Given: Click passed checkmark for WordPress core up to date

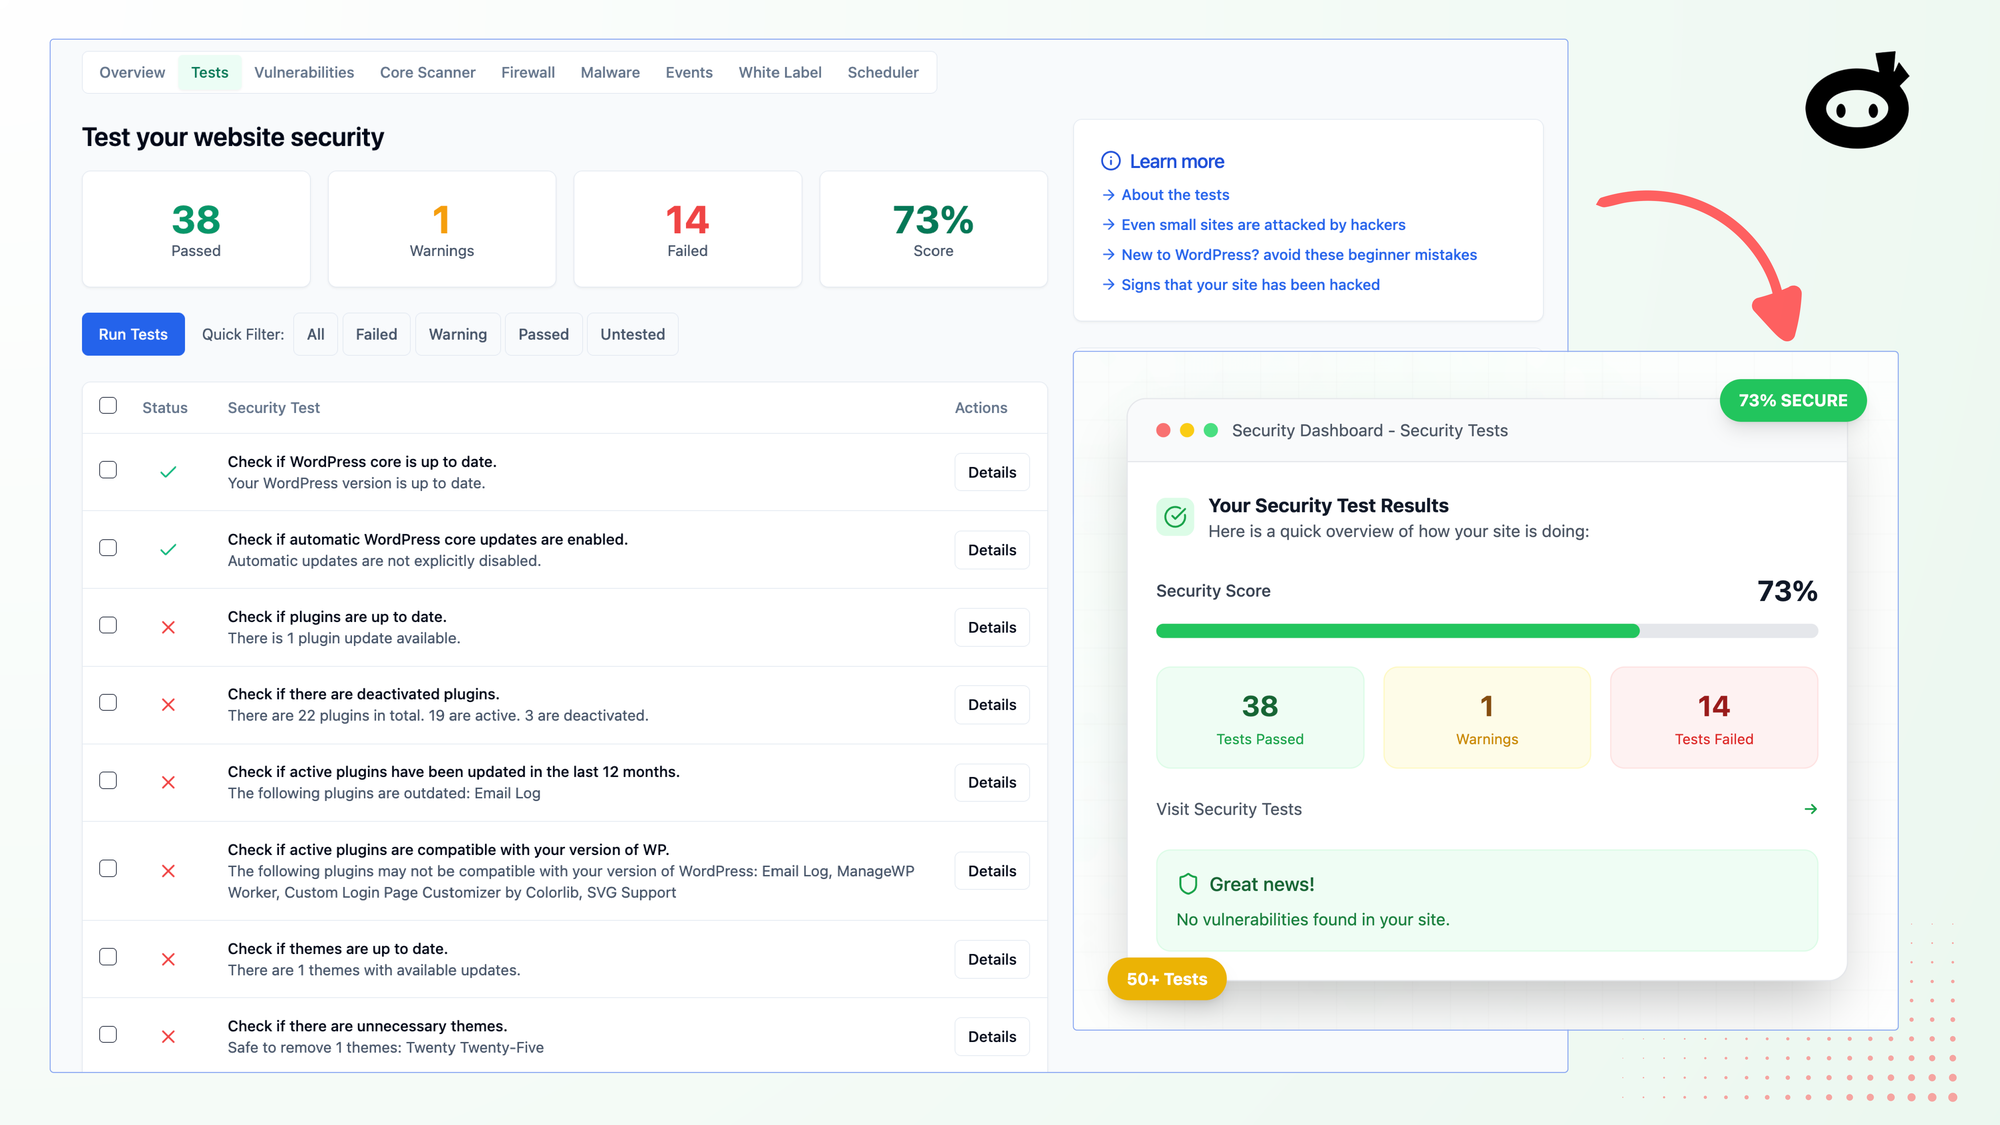Looking at the screenshot, I should (168, 472).
